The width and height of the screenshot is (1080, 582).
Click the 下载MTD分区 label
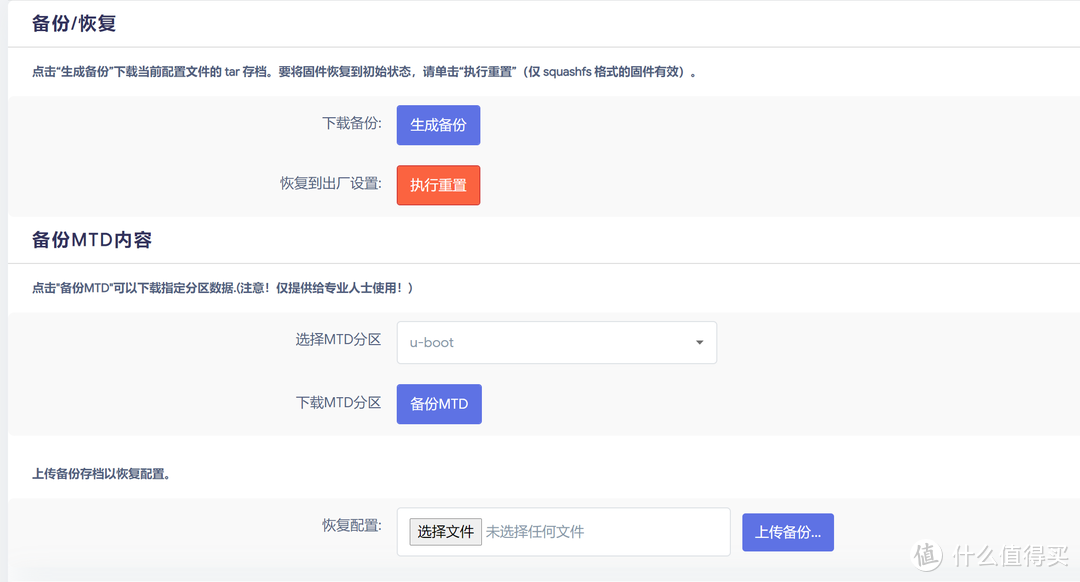(340, 403)
